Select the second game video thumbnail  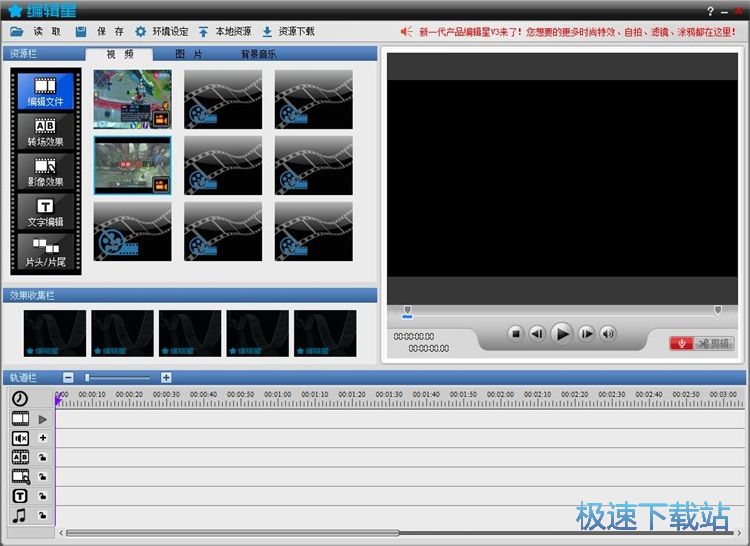click(132, 165)
